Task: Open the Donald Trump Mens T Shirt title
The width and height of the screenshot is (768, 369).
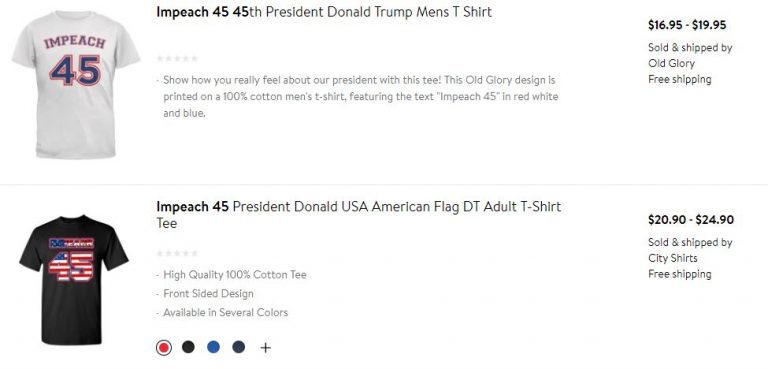Action: pos(324,12)
